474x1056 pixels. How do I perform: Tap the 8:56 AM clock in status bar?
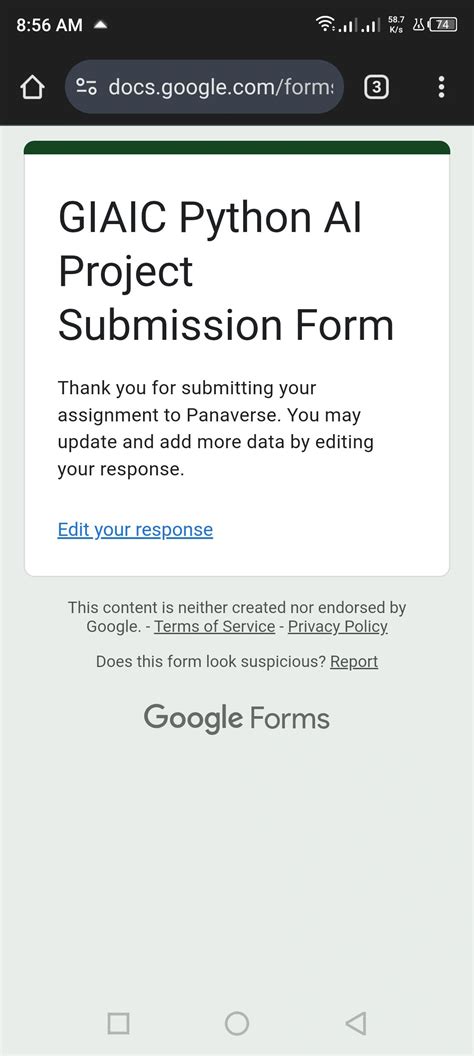coord(49,25)
